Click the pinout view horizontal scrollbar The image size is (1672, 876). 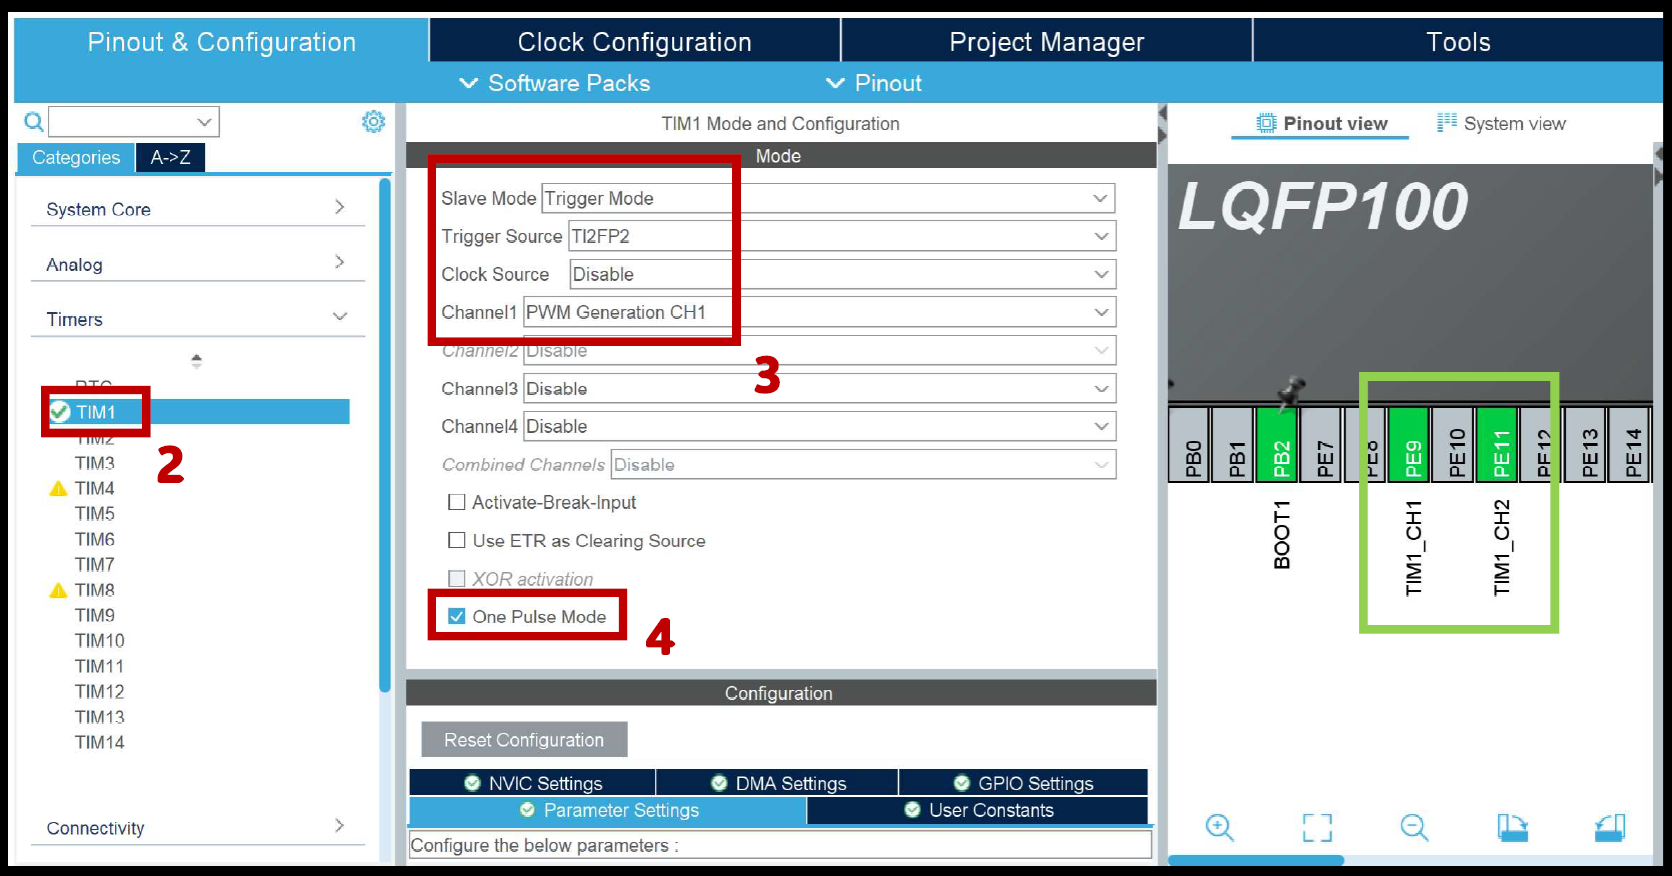coord(1256,860)
